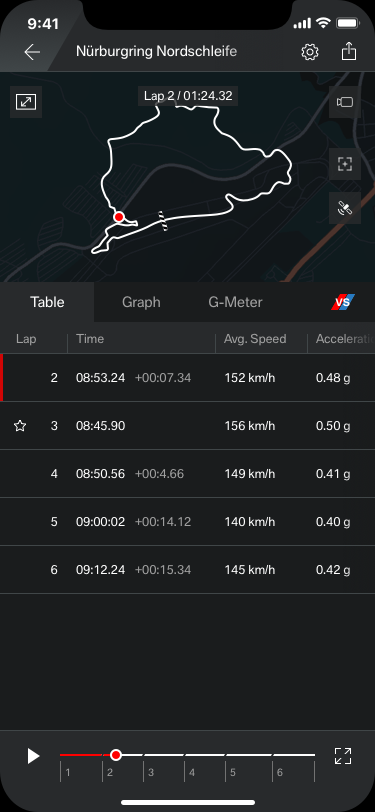The image size is (375, 812).
Task: Center map with the focus frame icon
Action: tap(345, 164)
